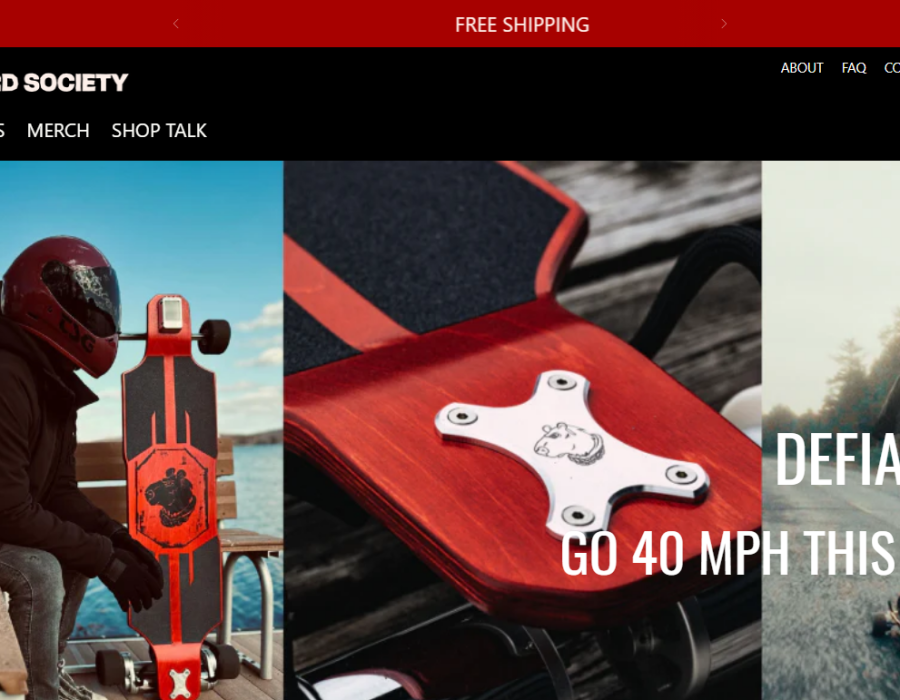The image size is (900, 700).
Task: Click the SOCIETY brand logo
Action: (x=64, y=83)
